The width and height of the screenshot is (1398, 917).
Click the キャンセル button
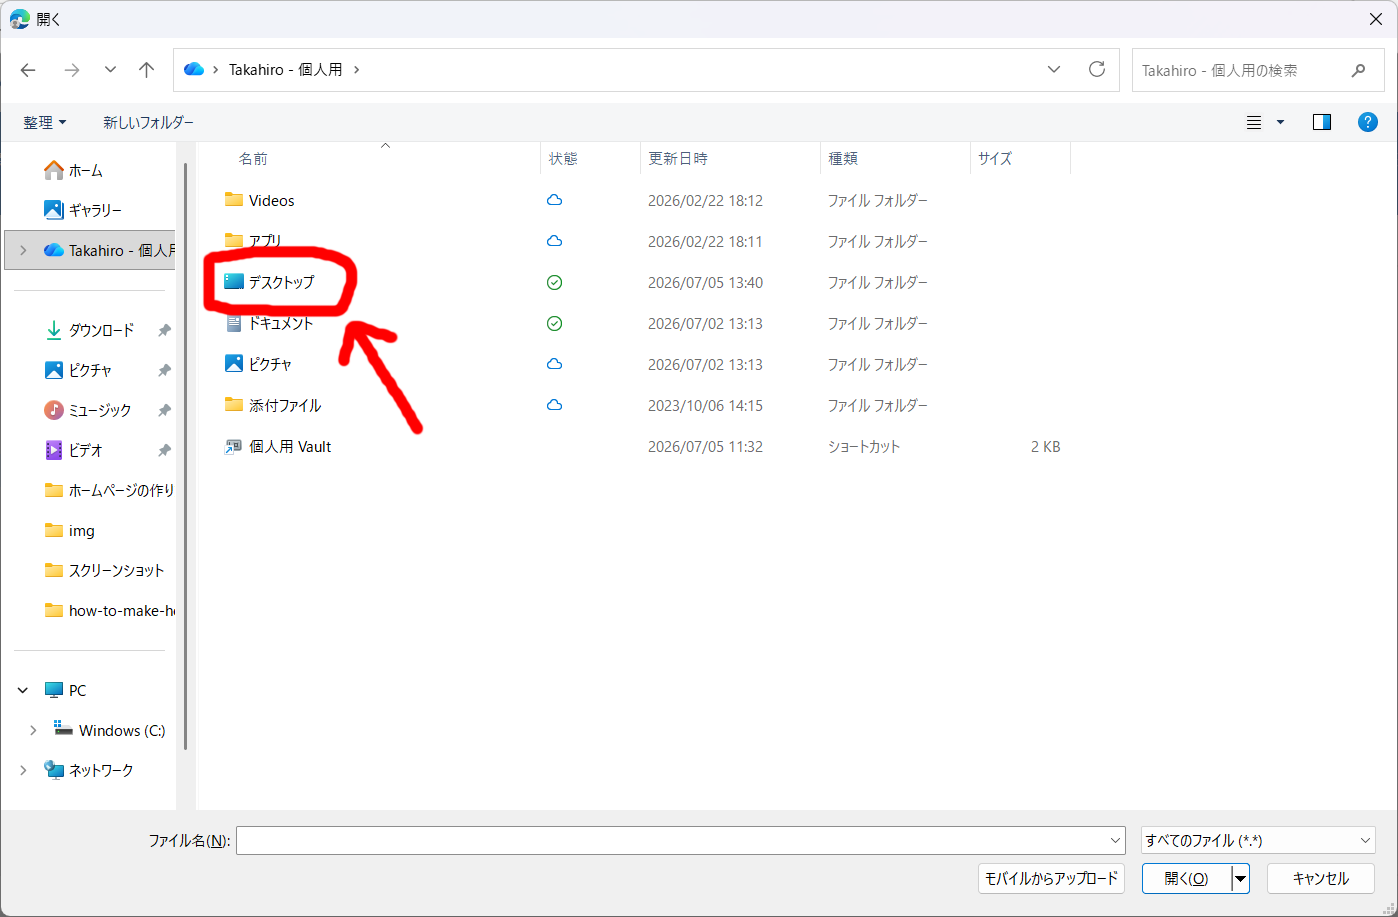(x=1320, y=879)
